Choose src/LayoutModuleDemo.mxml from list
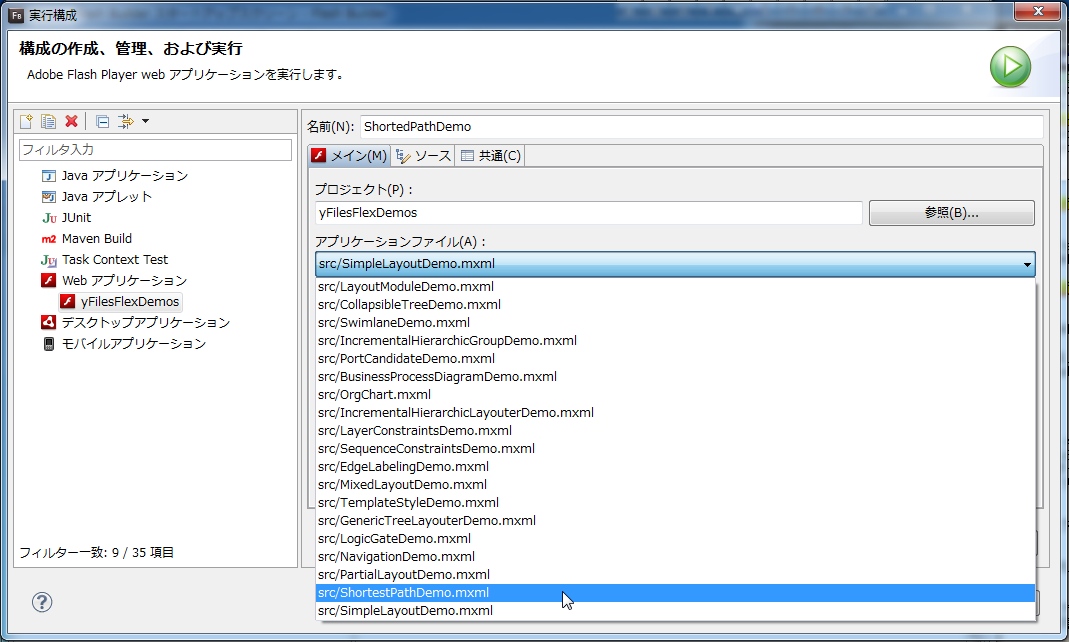 click(x=675, y=287)
